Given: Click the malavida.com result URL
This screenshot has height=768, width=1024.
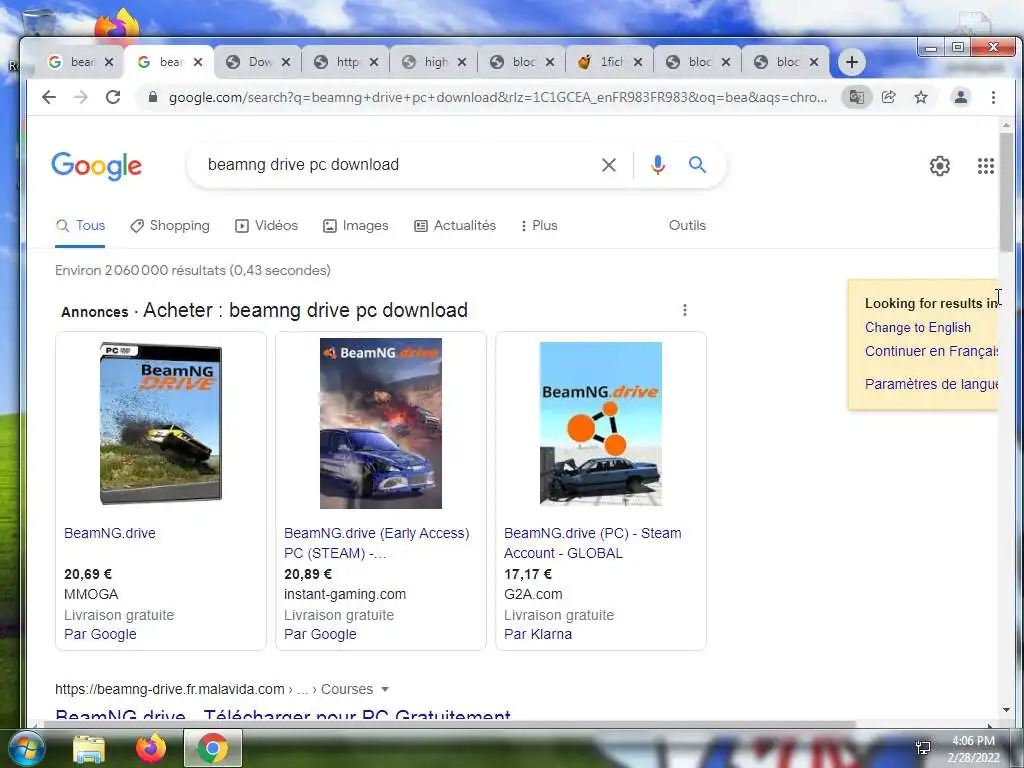Looking at the screenshot, I should point(170,690).
